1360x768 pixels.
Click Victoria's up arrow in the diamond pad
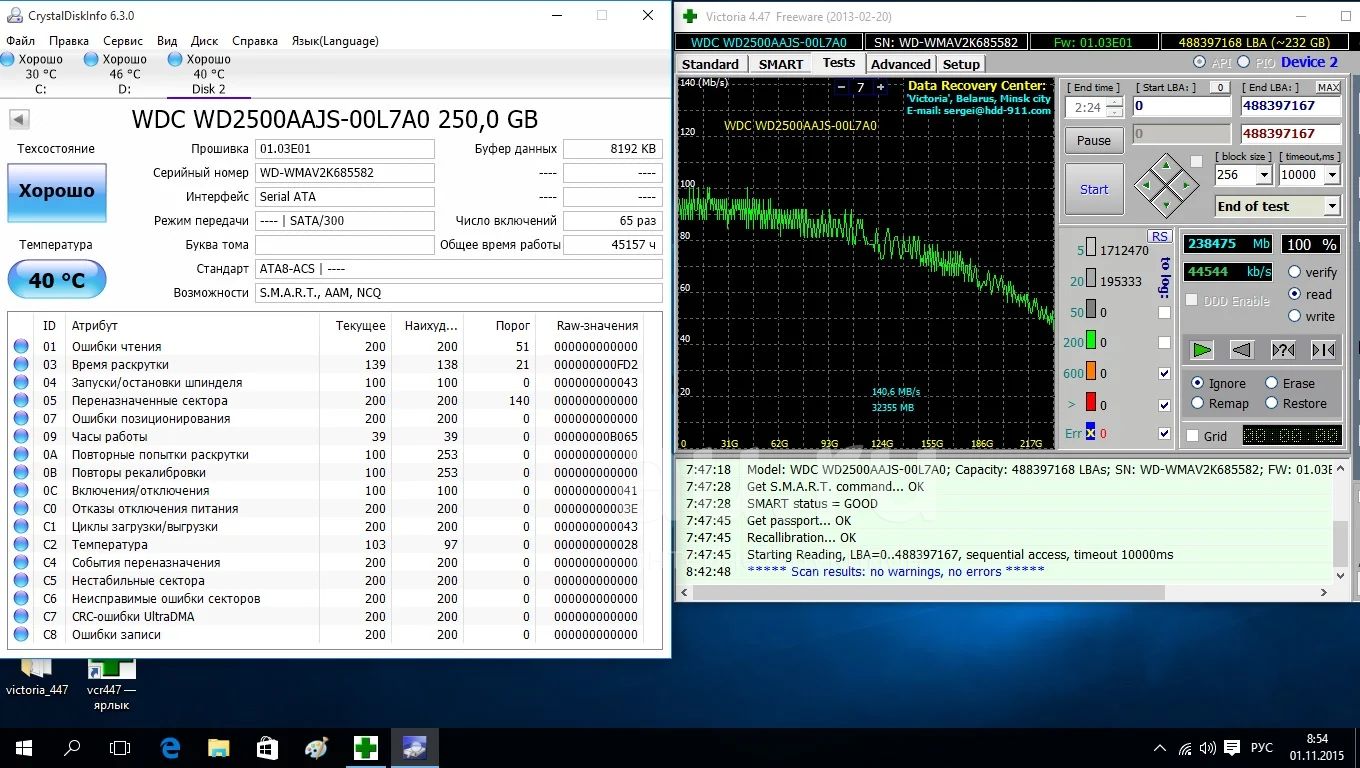(1165, 164)
